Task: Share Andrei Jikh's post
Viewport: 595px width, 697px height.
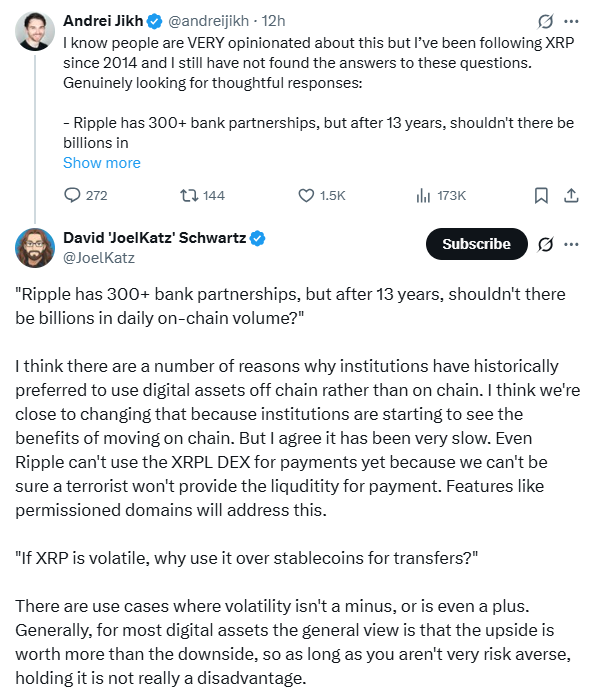Action: coord(571,196)
